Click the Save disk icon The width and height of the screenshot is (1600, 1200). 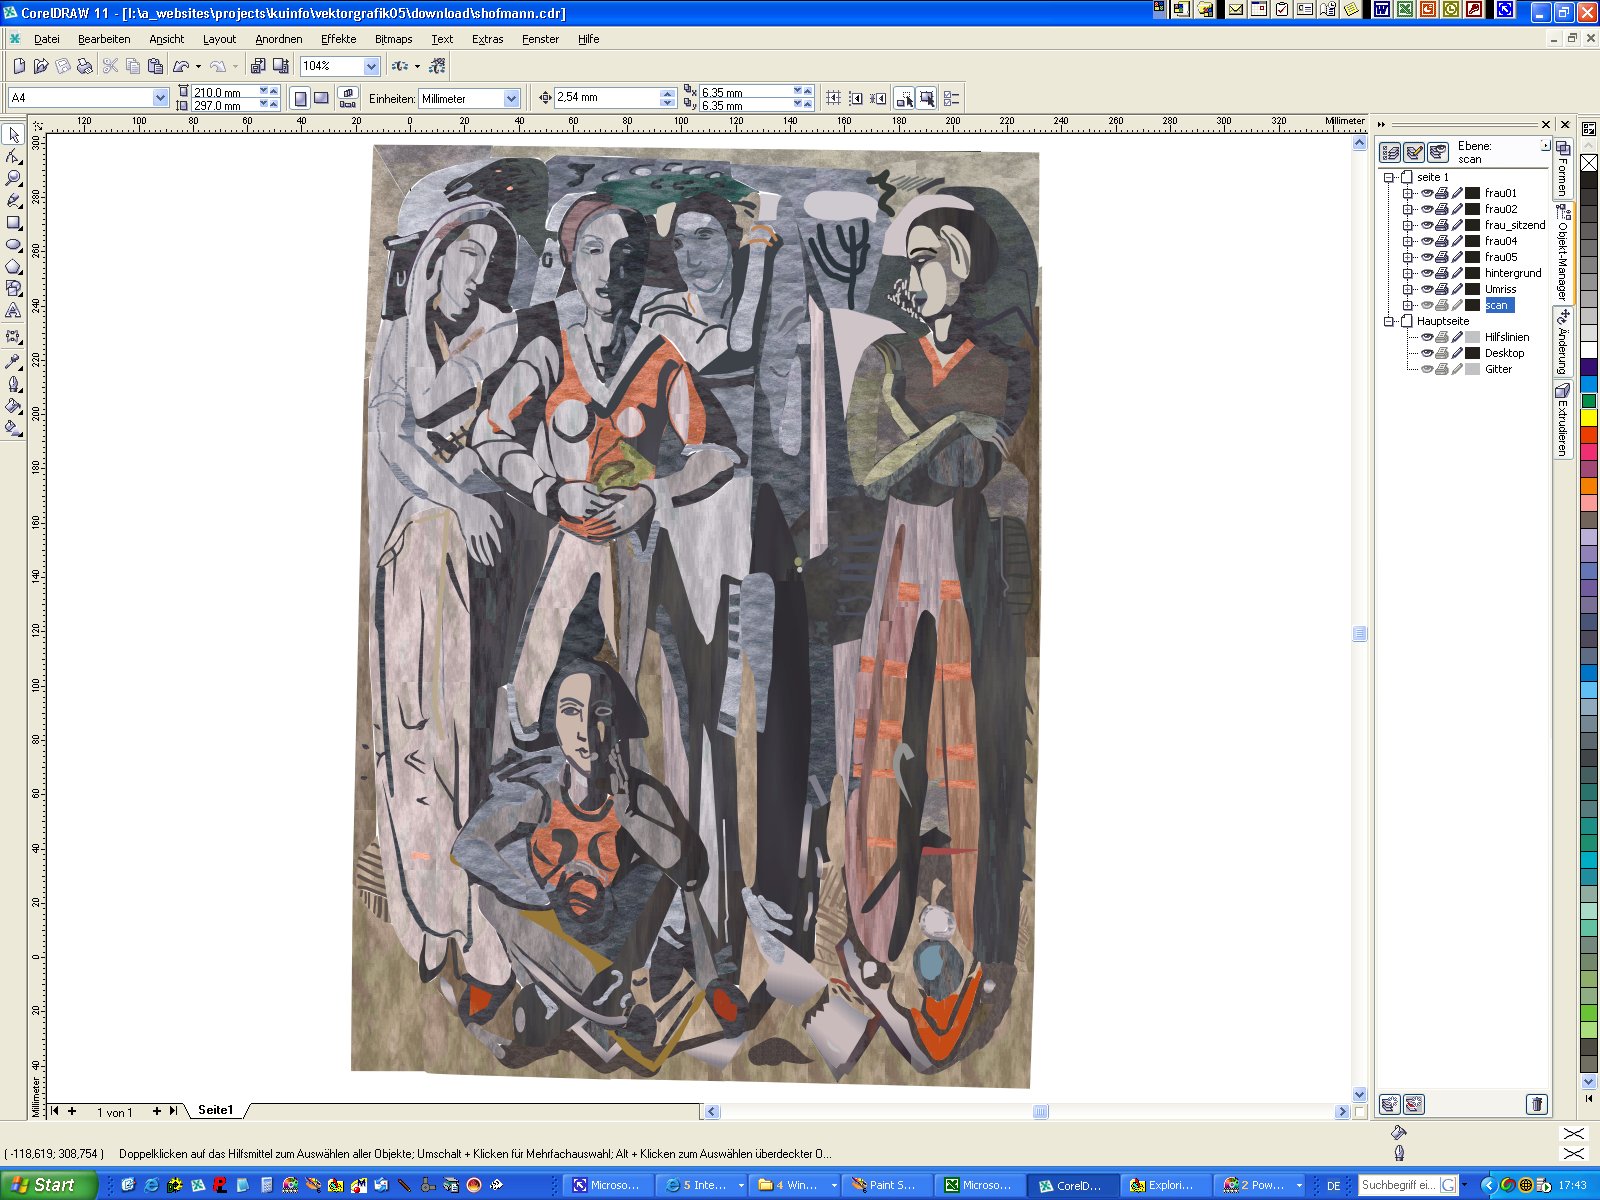[63, 66]
